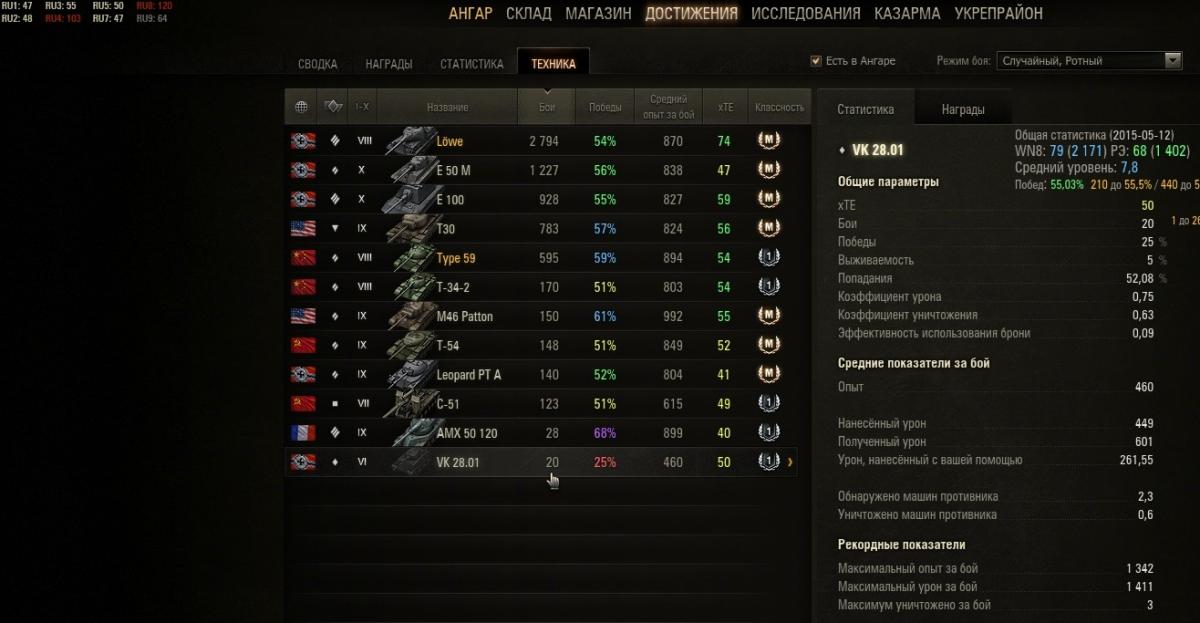
Task: Toggle the "Есть в Ангаре" checkbox
Action: (x=816, y=61)
